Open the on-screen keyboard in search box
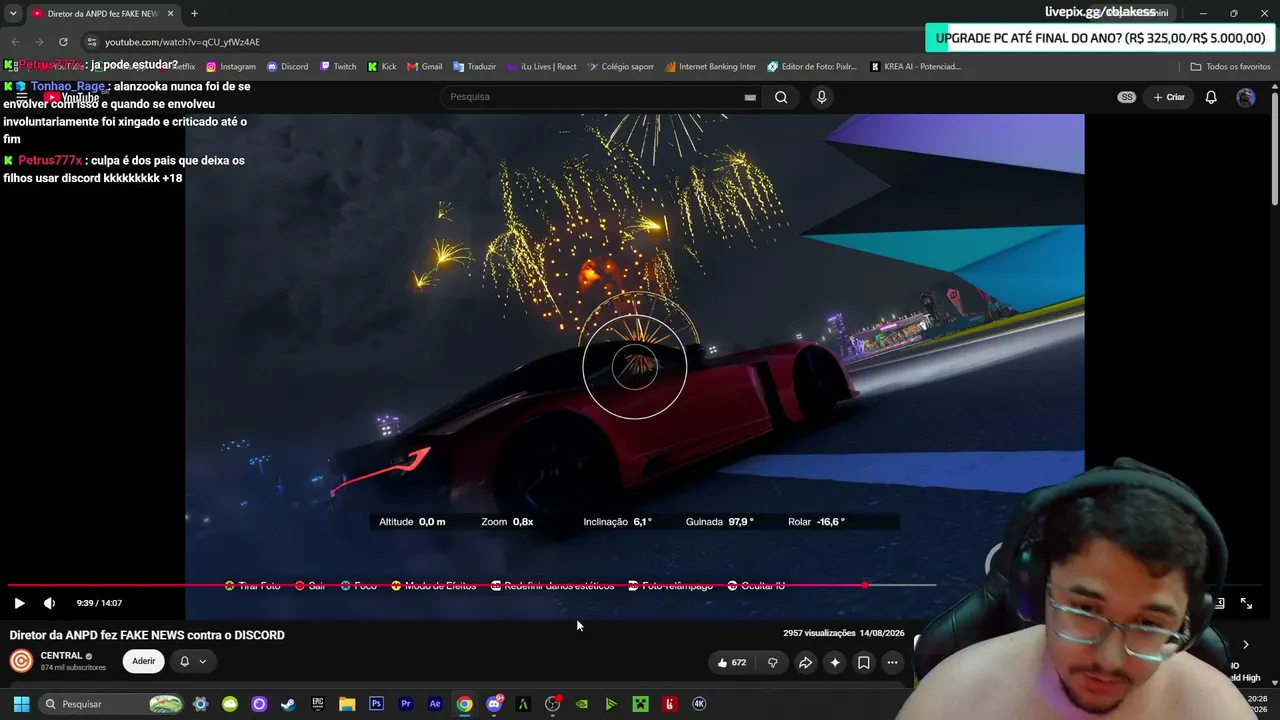 [x=750, y=97]
